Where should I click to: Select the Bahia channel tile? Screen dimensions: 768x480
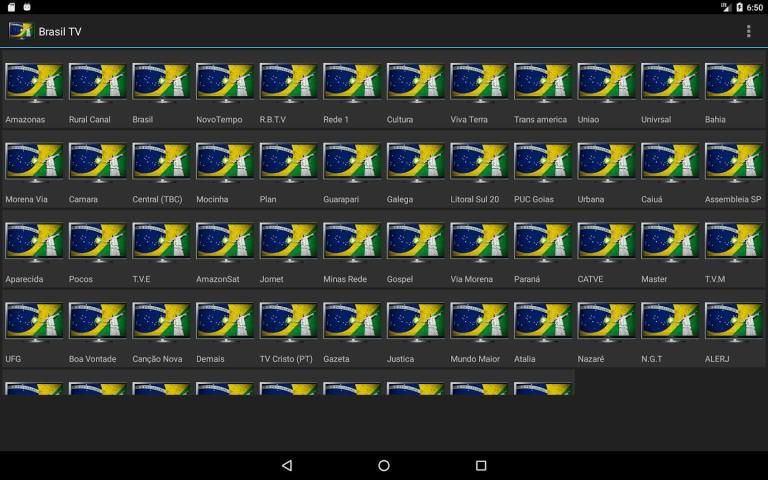tap(734, 84)
